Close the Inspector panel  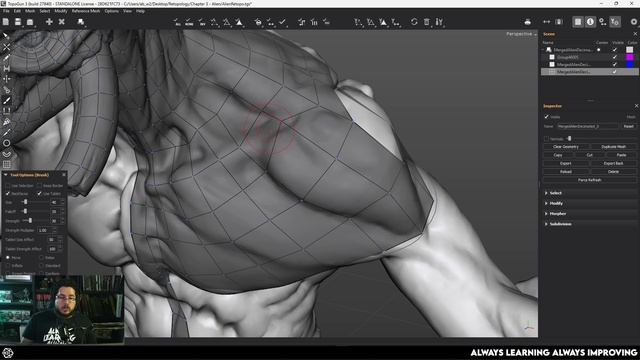(x=636, y=106)
